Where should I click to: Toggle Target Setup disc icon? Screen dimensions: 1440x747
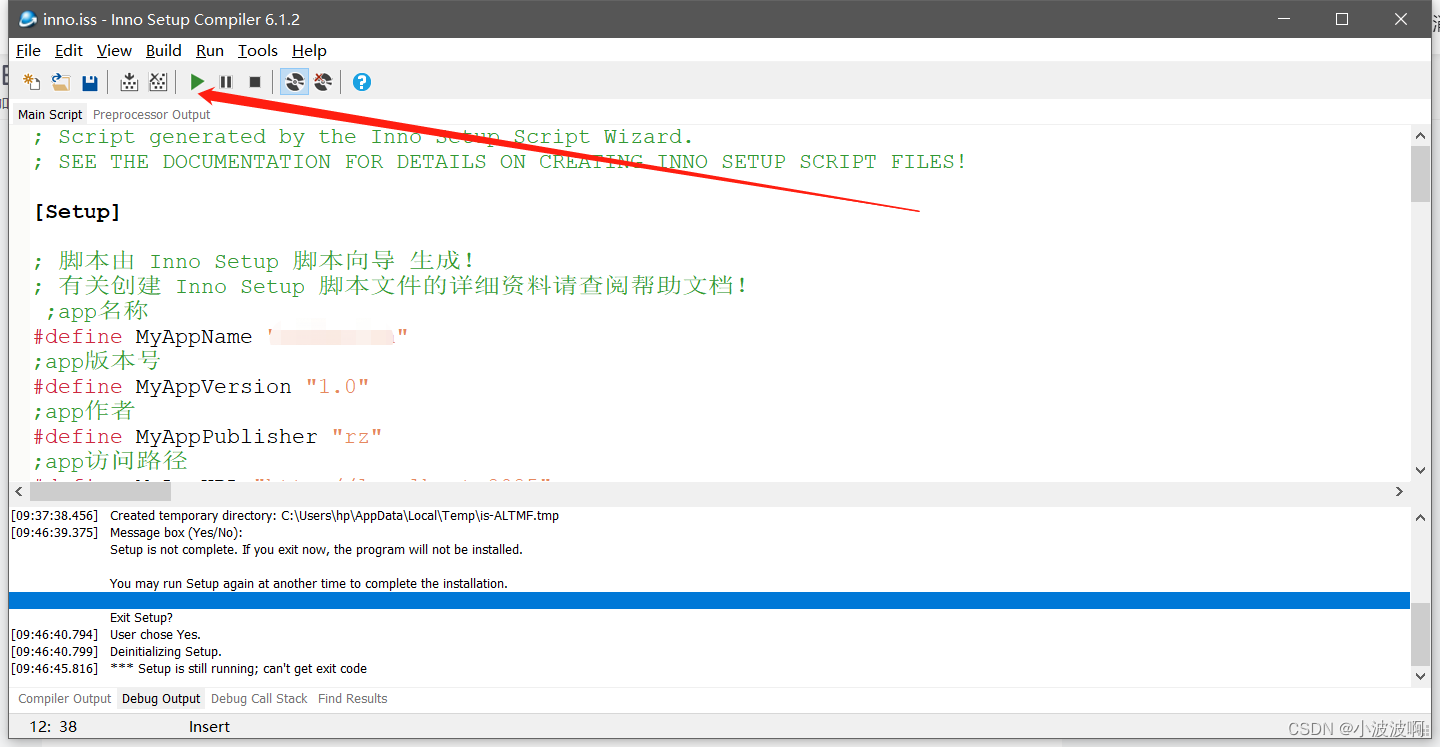[294, 82]
